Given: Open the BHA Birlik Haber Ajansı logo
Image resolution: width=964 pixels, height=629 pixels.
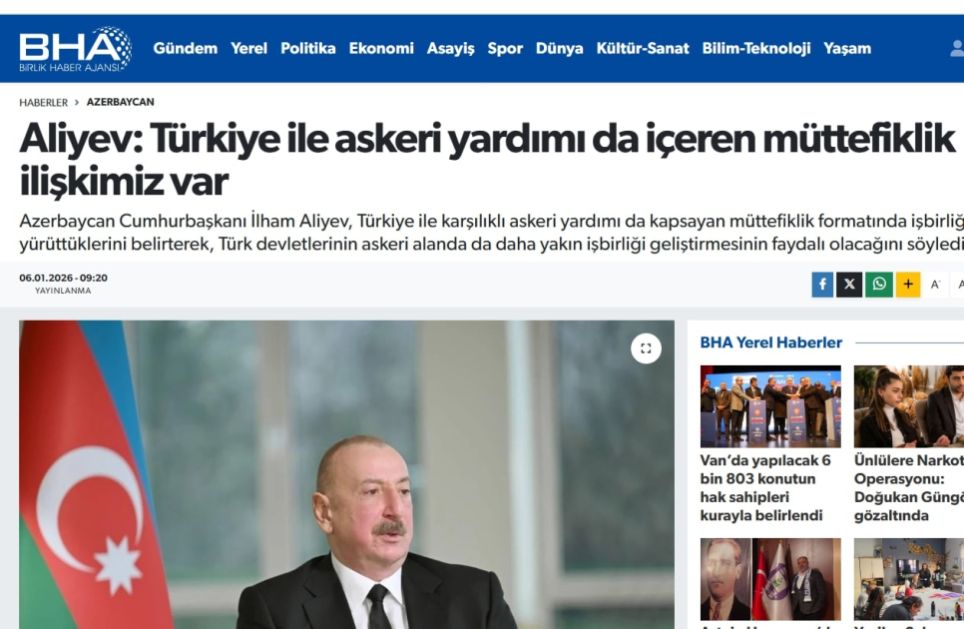Looking at the screenshot, I should pos(75,49).
